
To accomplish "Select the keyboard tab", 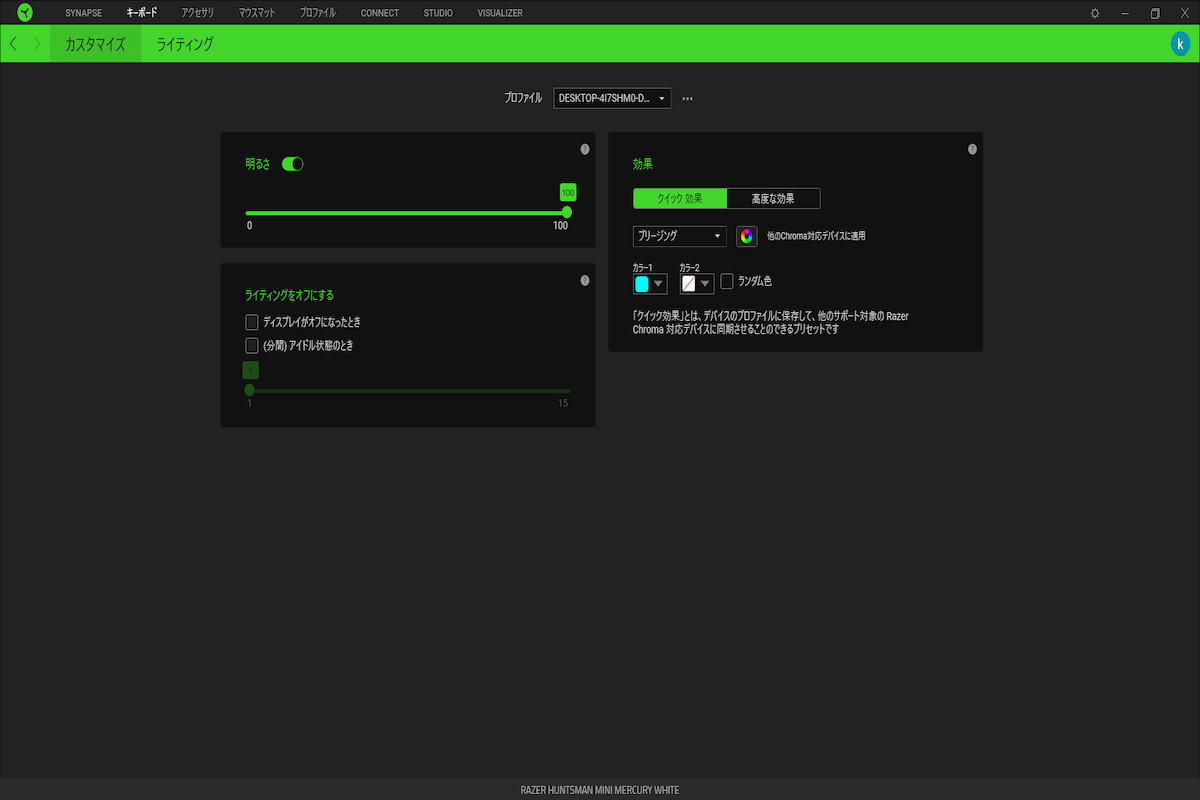I will 142,13.
